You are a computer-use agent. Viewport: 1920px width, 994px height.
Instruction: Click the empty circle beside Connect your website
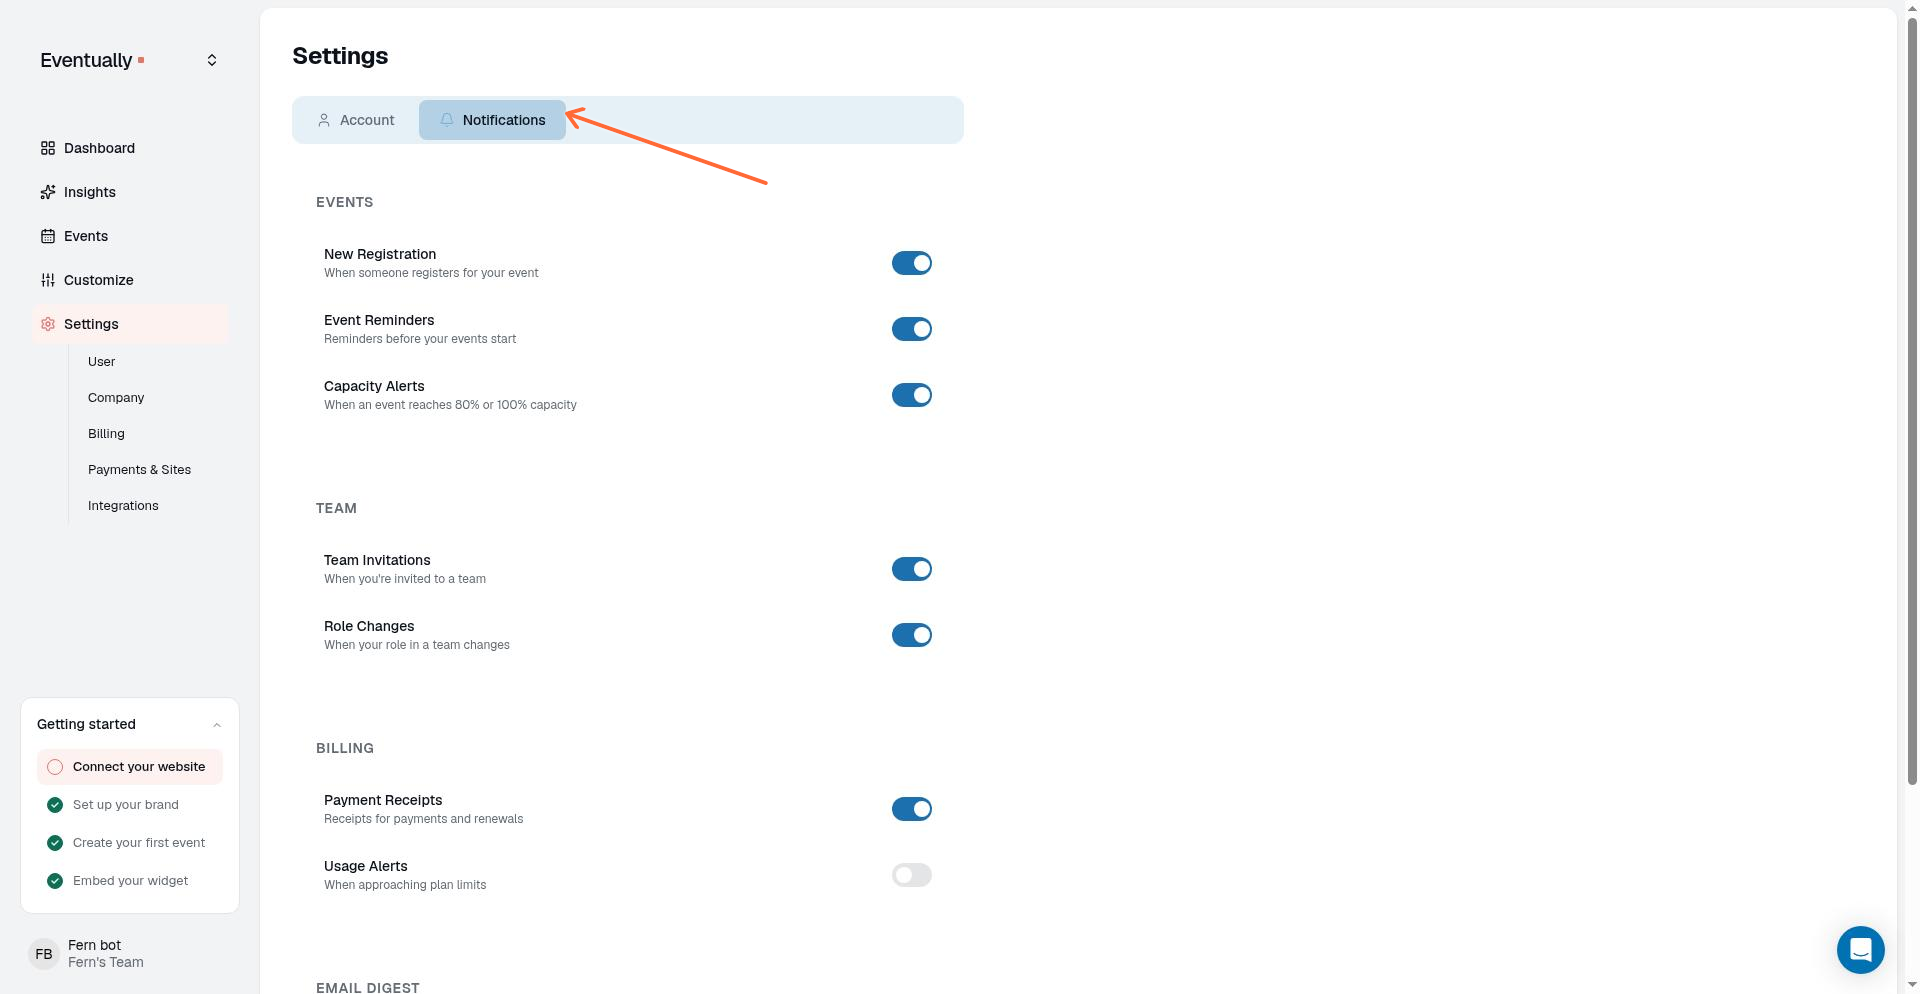tap(55, 767)
